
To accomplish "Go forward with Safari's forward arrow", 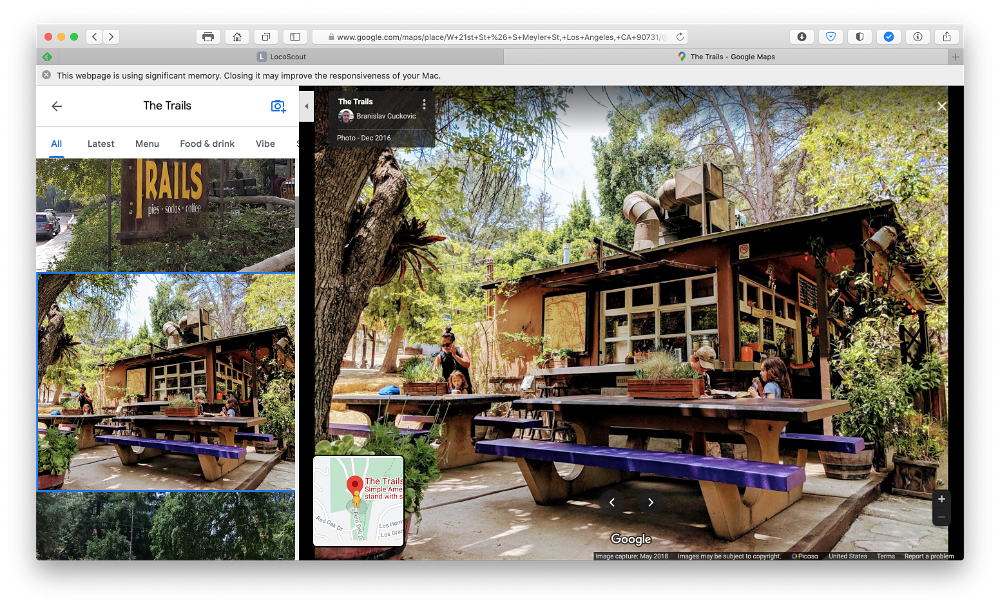I will 111,37.
